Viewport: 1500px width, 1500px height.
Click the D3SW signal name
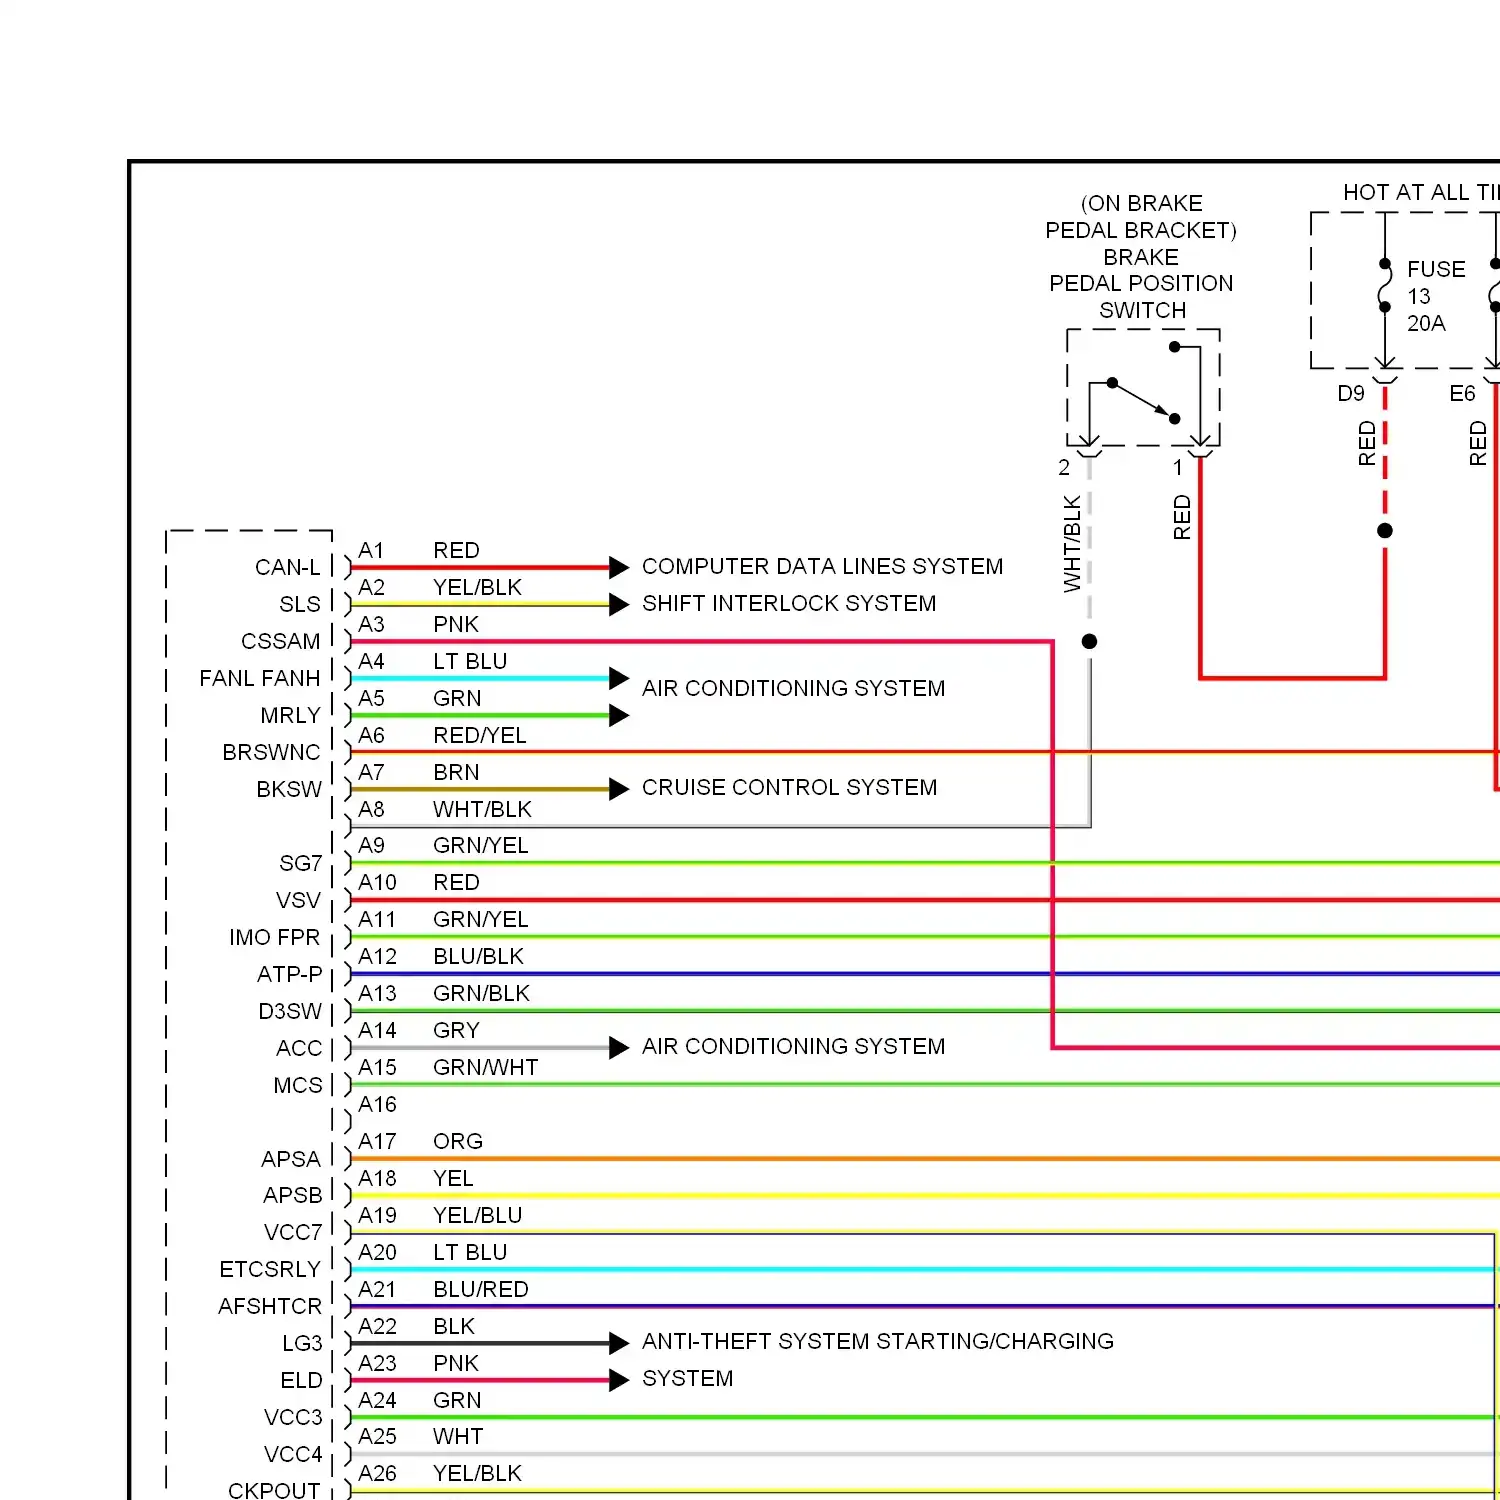(x=290, y=1012)
